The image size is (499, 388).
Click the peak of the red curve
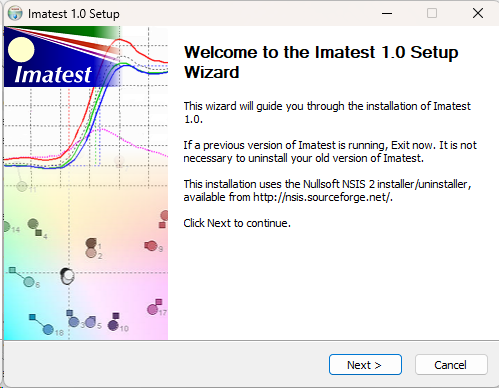point(118,40)
